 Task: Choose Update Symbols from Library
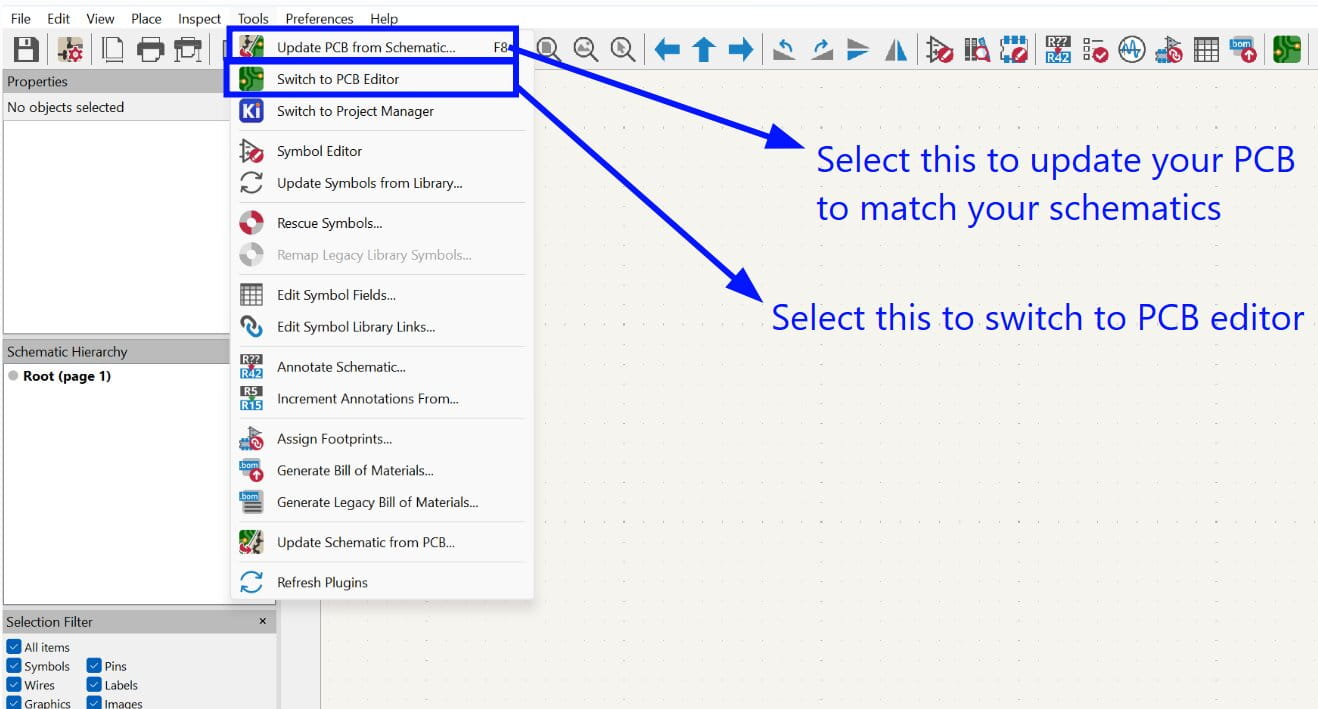click(382, 183)
